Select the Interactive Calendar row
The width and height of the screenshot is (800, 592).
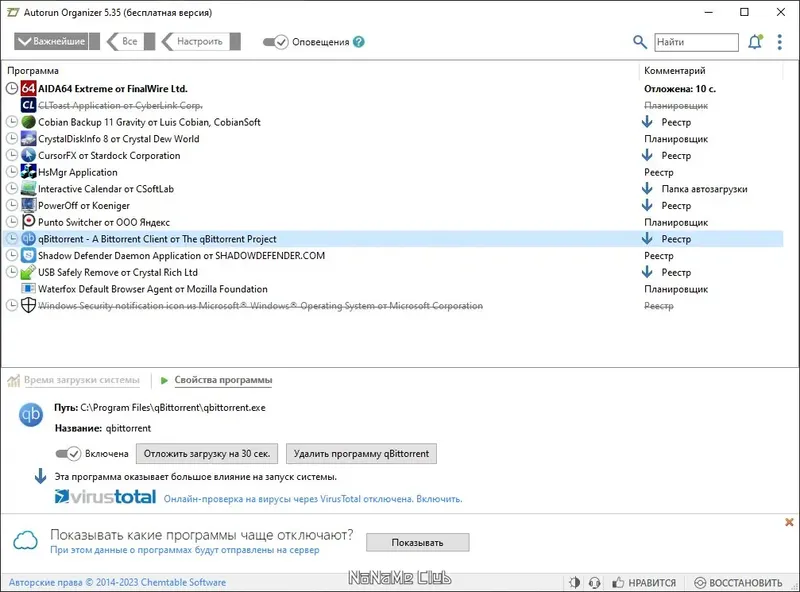393,189
